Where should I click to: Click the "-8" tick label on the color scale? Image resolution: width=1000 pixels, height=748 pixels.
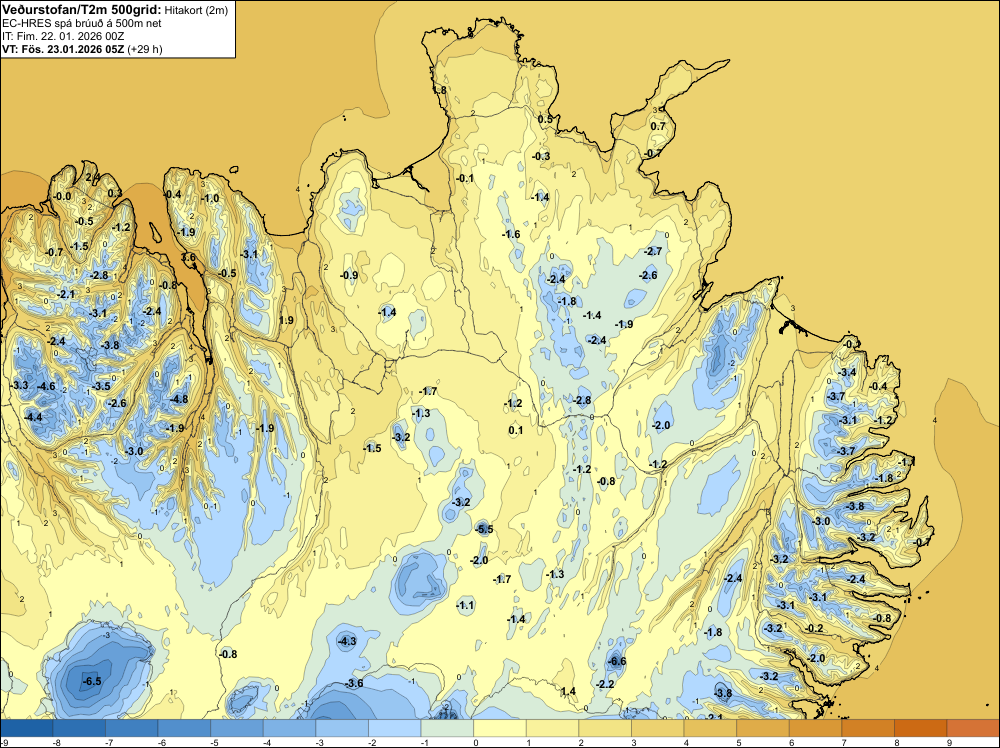pyautogui.click(x=56, y=743)
